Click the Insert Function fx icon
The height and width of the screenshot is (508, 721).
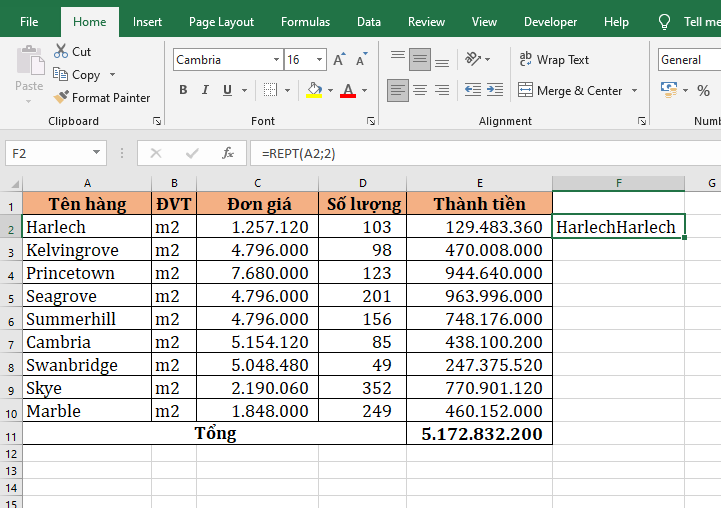tap(228, 153)
